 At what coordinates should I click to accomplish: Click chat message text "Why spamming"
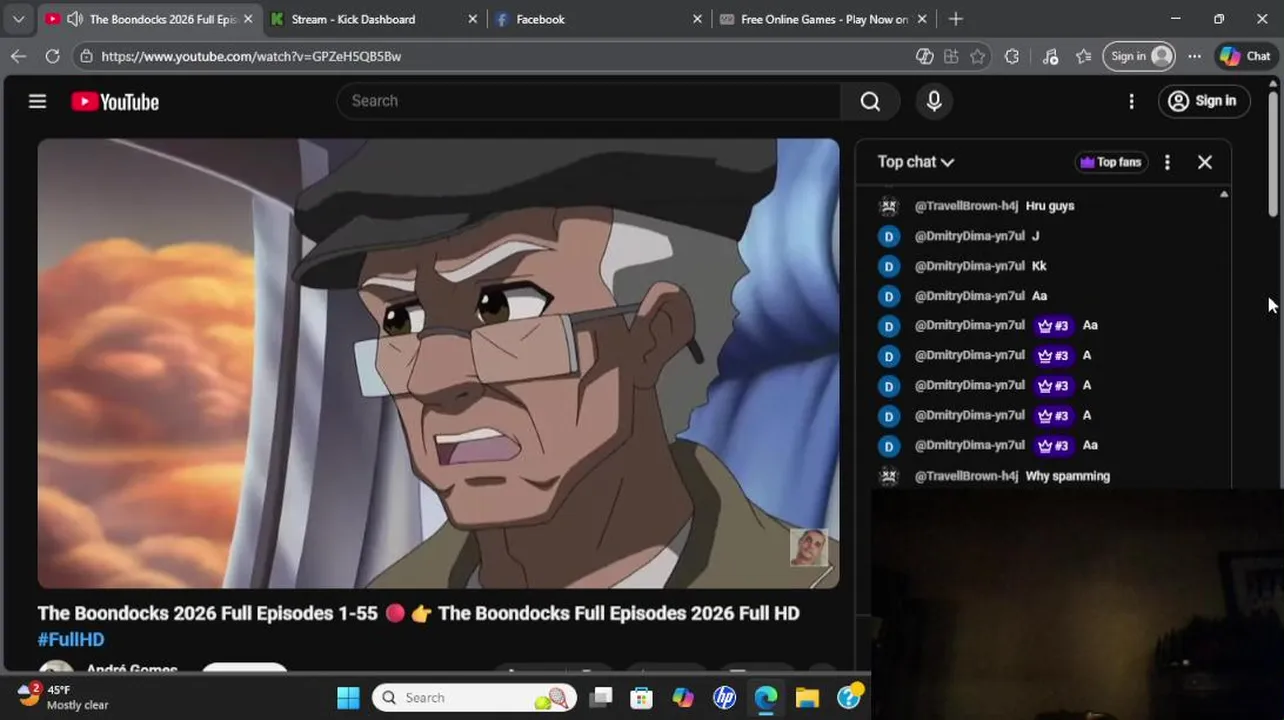(1068, 476)
